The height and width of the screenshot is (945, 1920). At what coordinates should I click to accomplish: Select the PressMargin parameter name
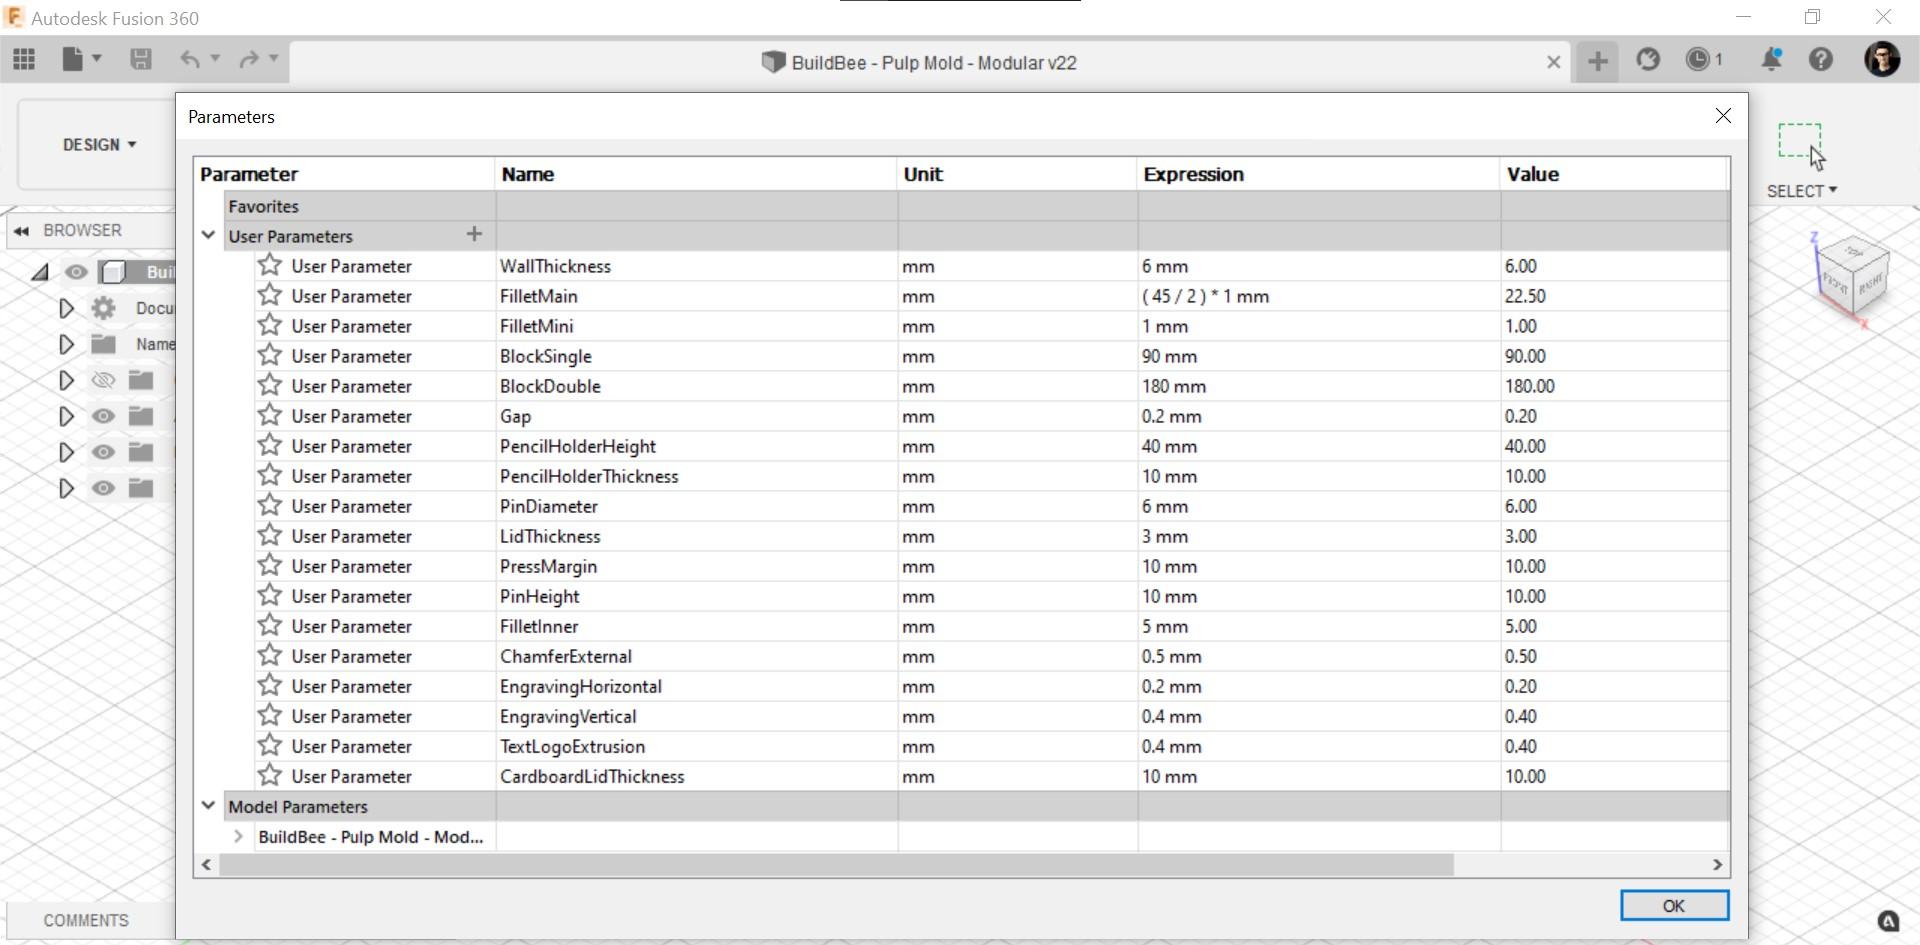click(x=548, y=566)
